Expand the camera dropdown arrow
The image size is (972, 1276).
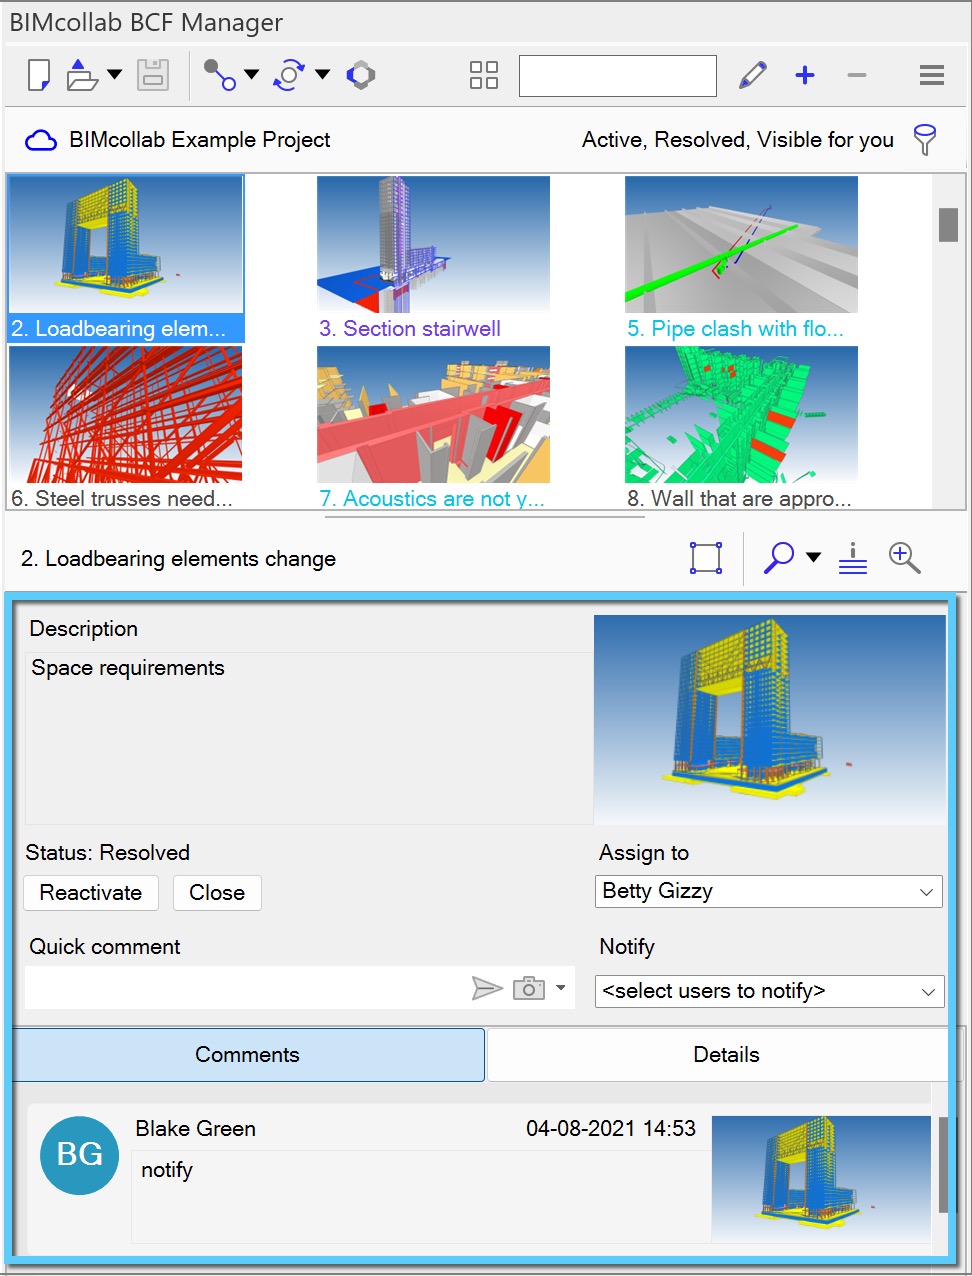(561, 988)
